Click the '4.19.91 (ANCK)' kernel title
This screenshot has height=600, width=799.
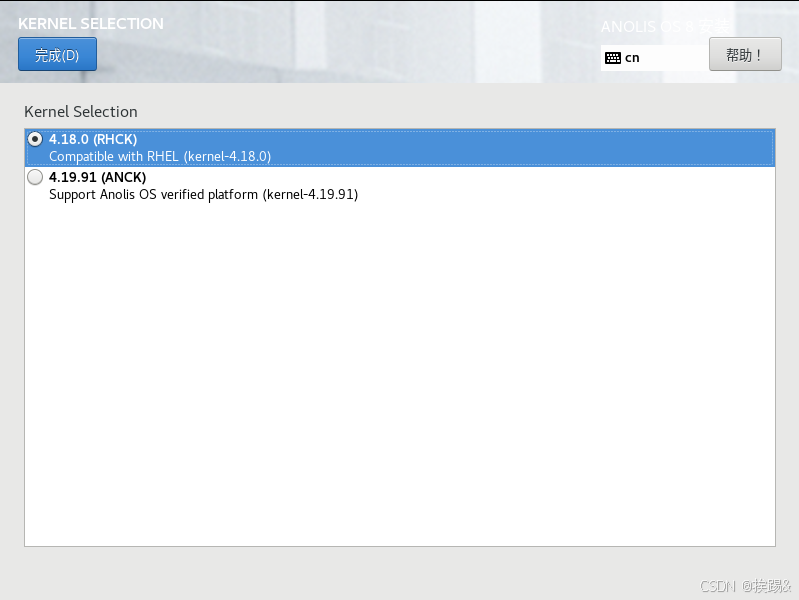[97, 177]
